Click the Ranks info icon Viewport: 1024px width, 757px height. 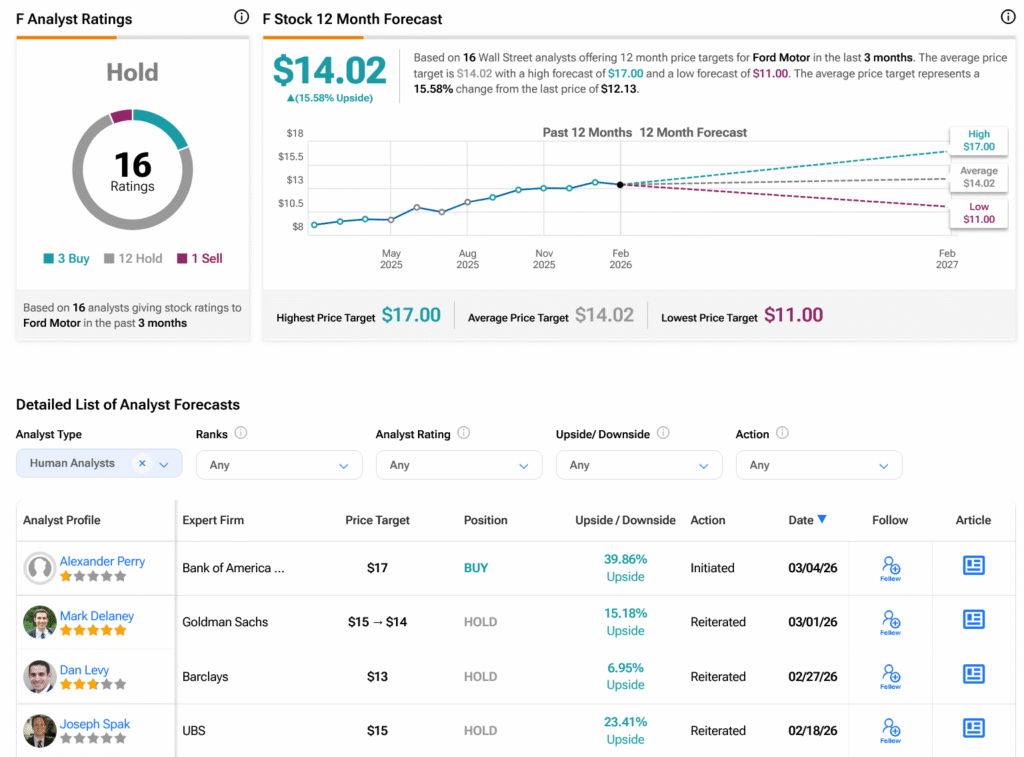[x=240, y=433]
